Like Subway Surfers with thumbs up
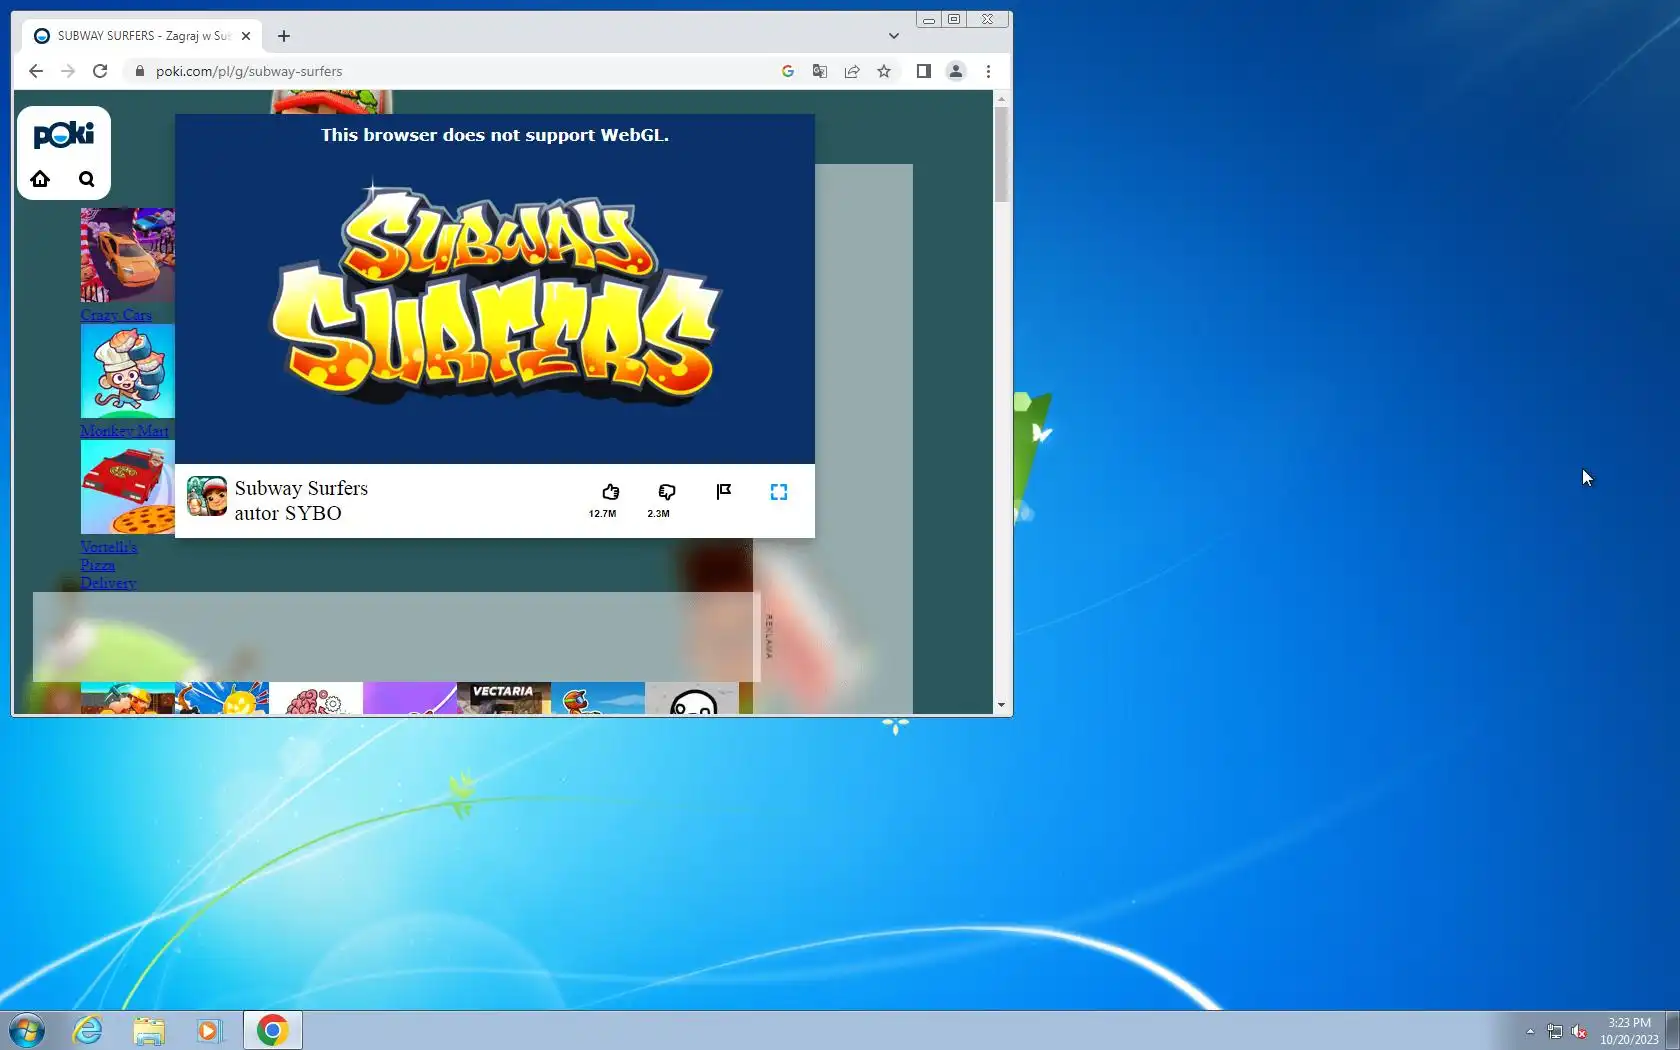1680x1050 pixels. click(610, 492)
